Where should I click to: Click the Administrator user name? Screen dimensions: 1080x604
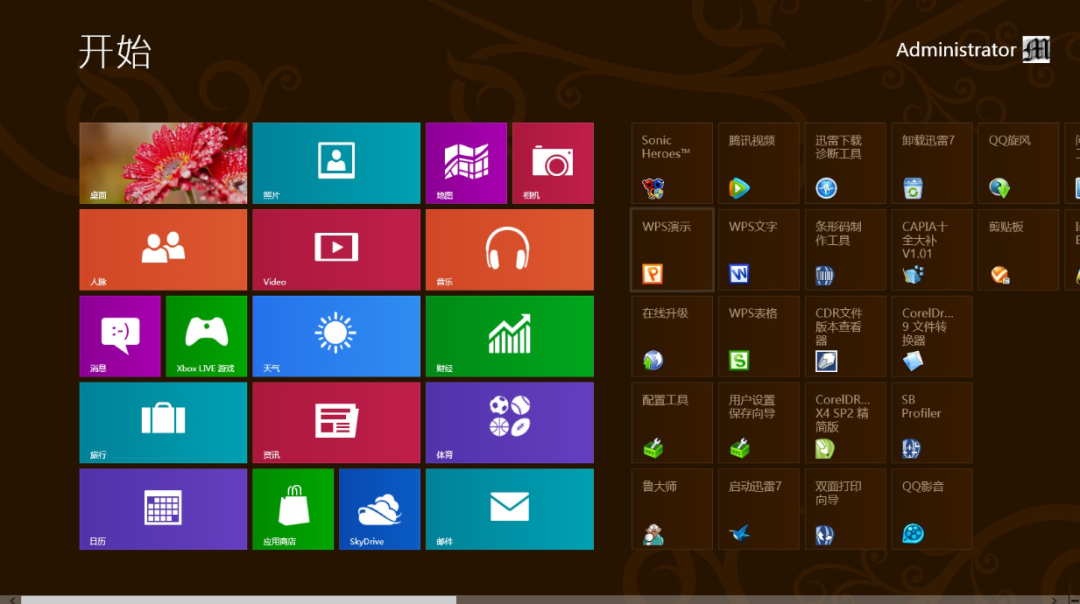(x=955, y=50)
